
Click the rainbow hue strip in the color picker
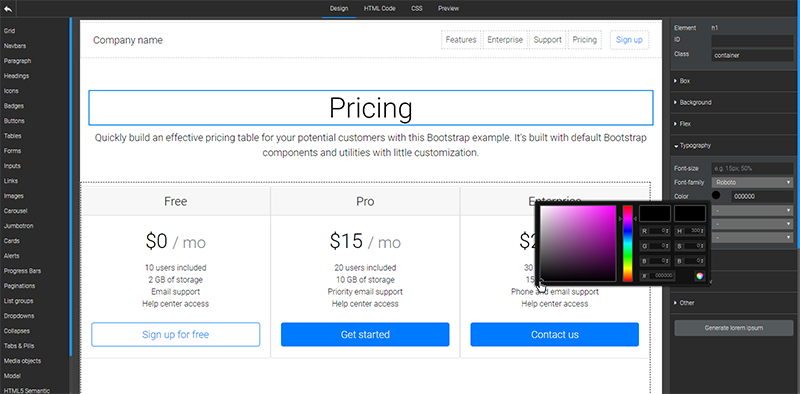click(628, 243)
